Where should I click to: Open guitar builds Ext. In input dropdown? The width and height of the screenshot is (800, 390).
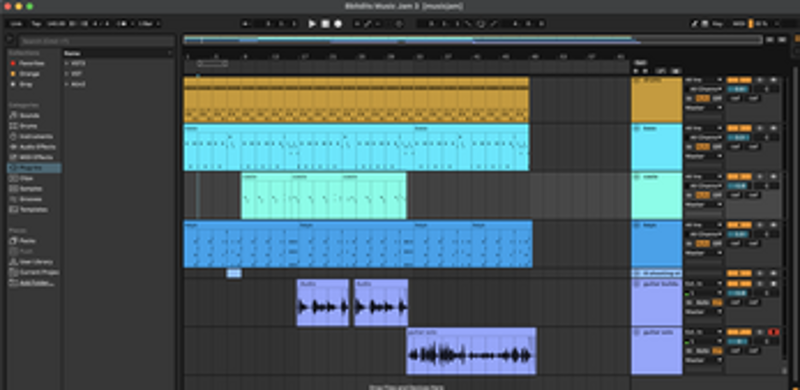(704, 284)
